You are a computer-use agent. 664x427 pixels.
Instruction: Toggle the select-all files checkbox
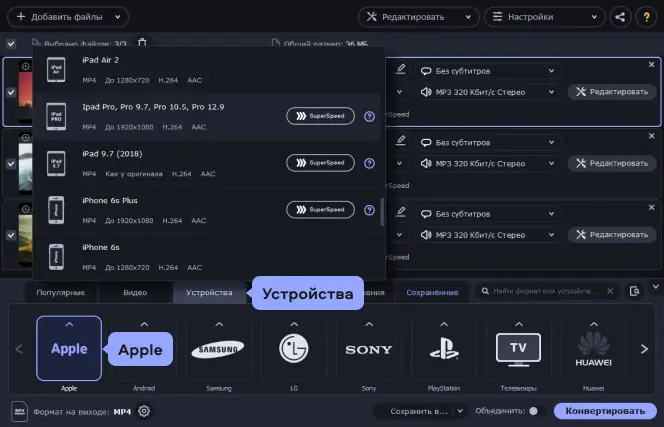[11, 43]
